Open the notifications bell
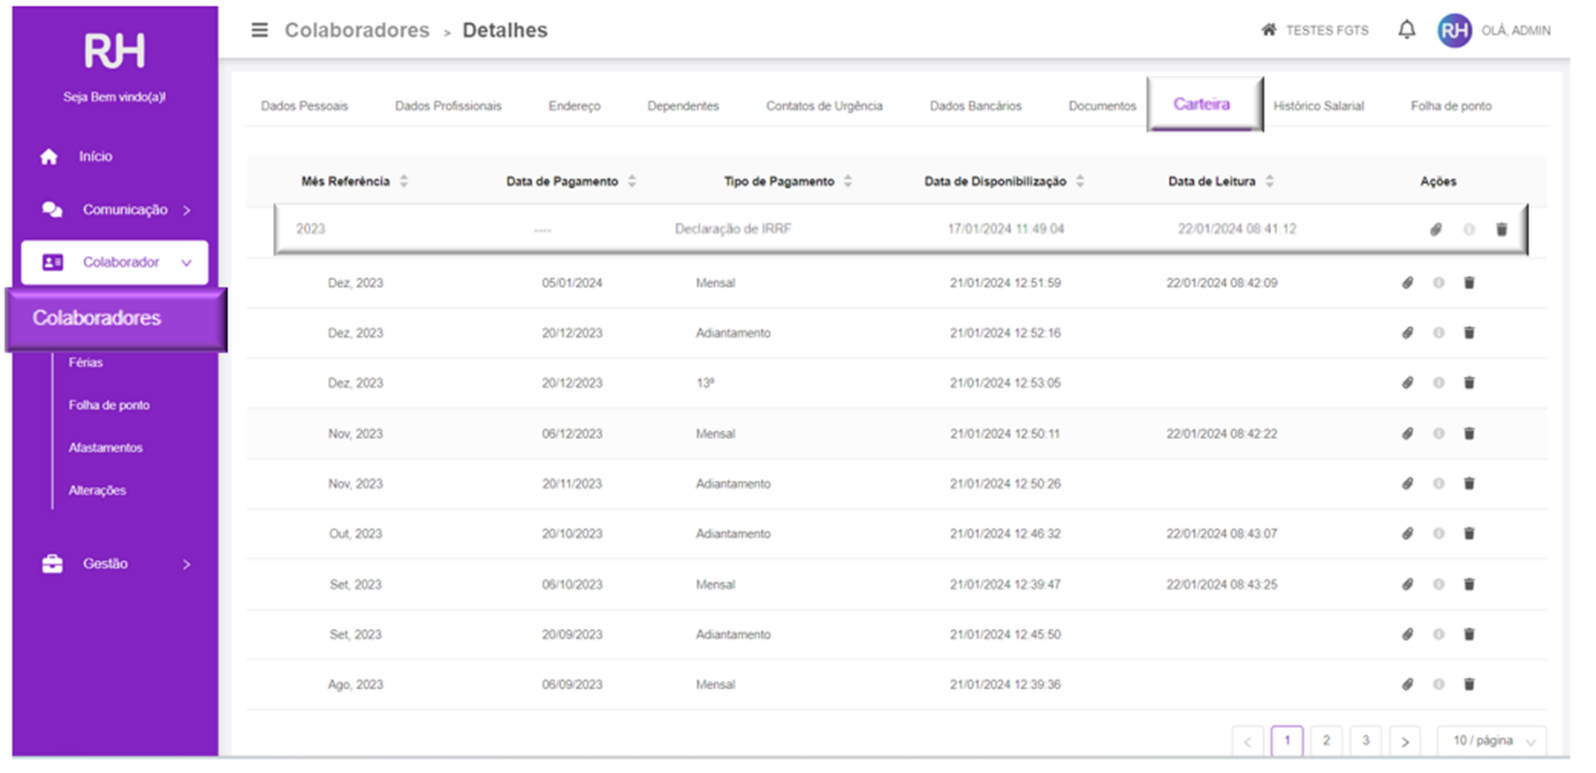Screen dimensions: 1596x773 point(1406,30)
